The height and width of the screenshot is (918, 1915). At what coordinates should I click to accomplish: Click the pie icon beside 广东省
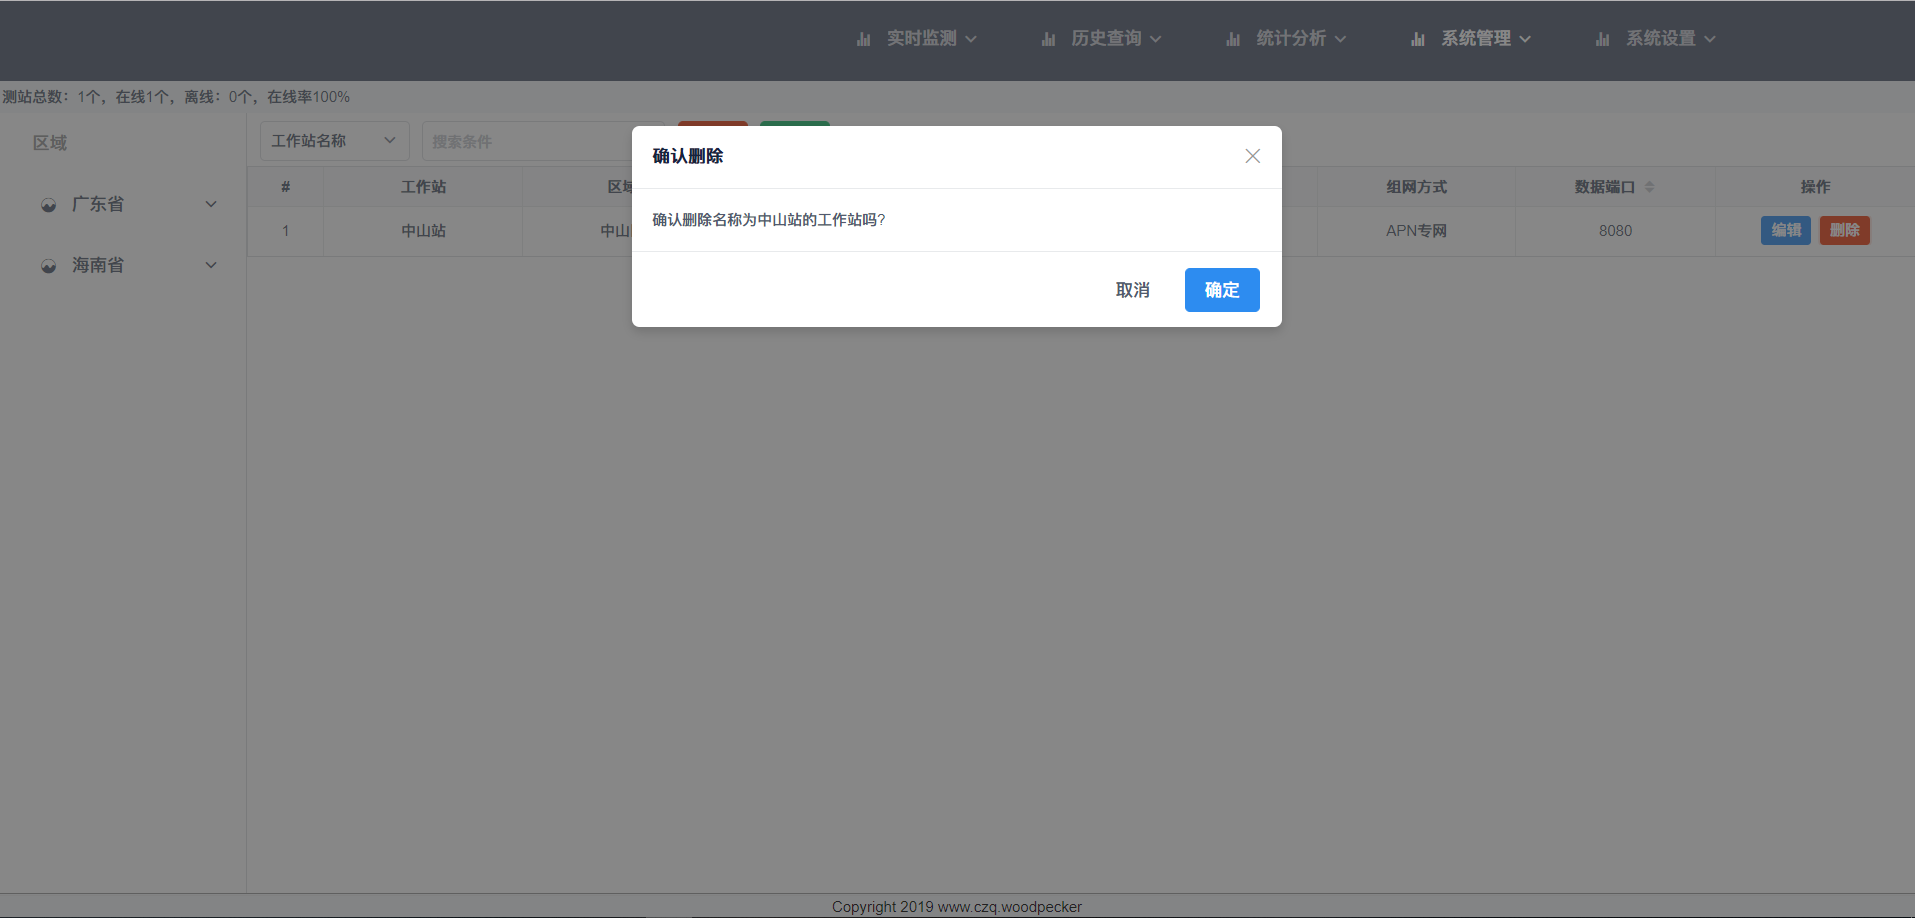(48, 205)
